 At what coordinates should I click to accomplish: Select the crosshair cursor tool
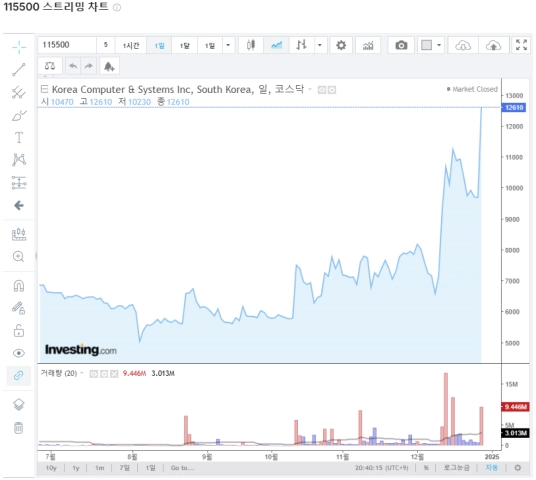click(19, 47)
